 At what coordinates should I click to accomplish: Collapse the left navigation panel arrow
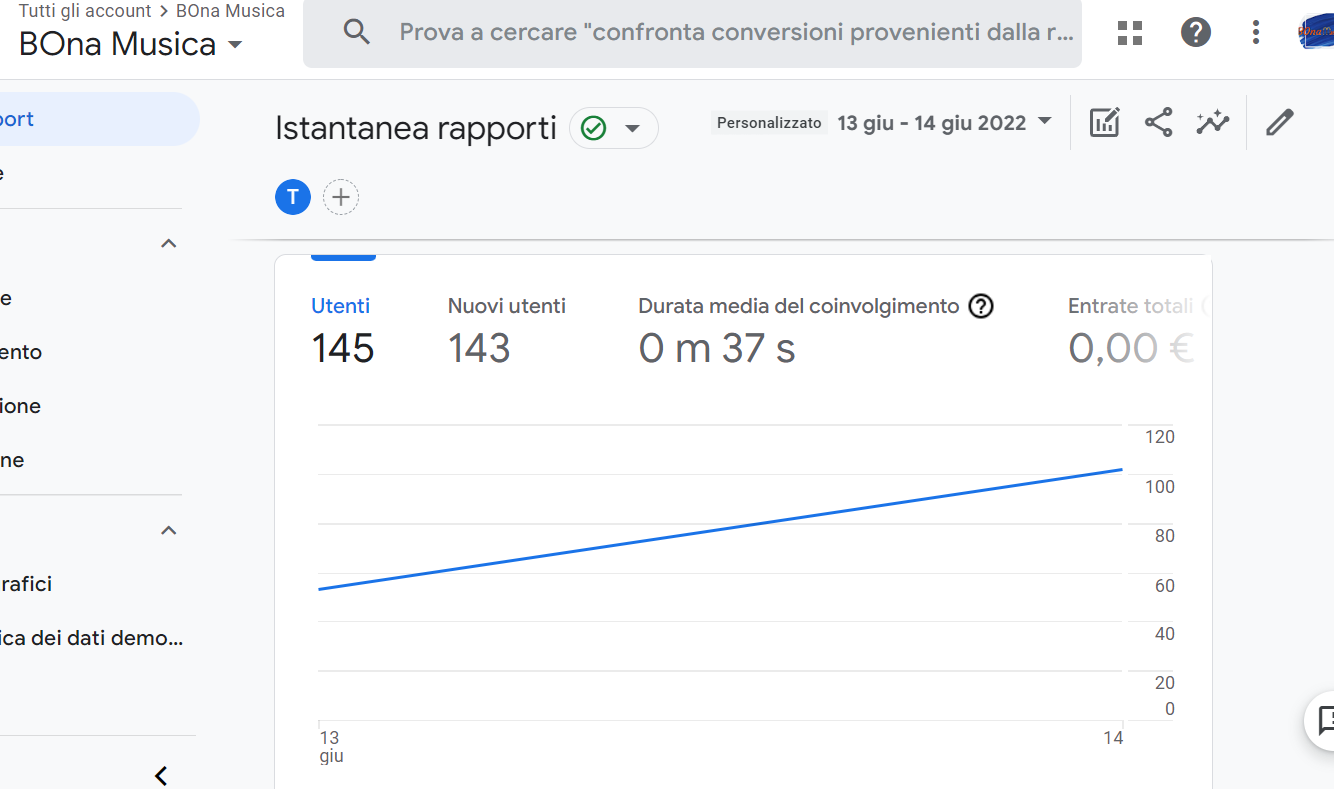pyautogui.click(x=161, y=775)
